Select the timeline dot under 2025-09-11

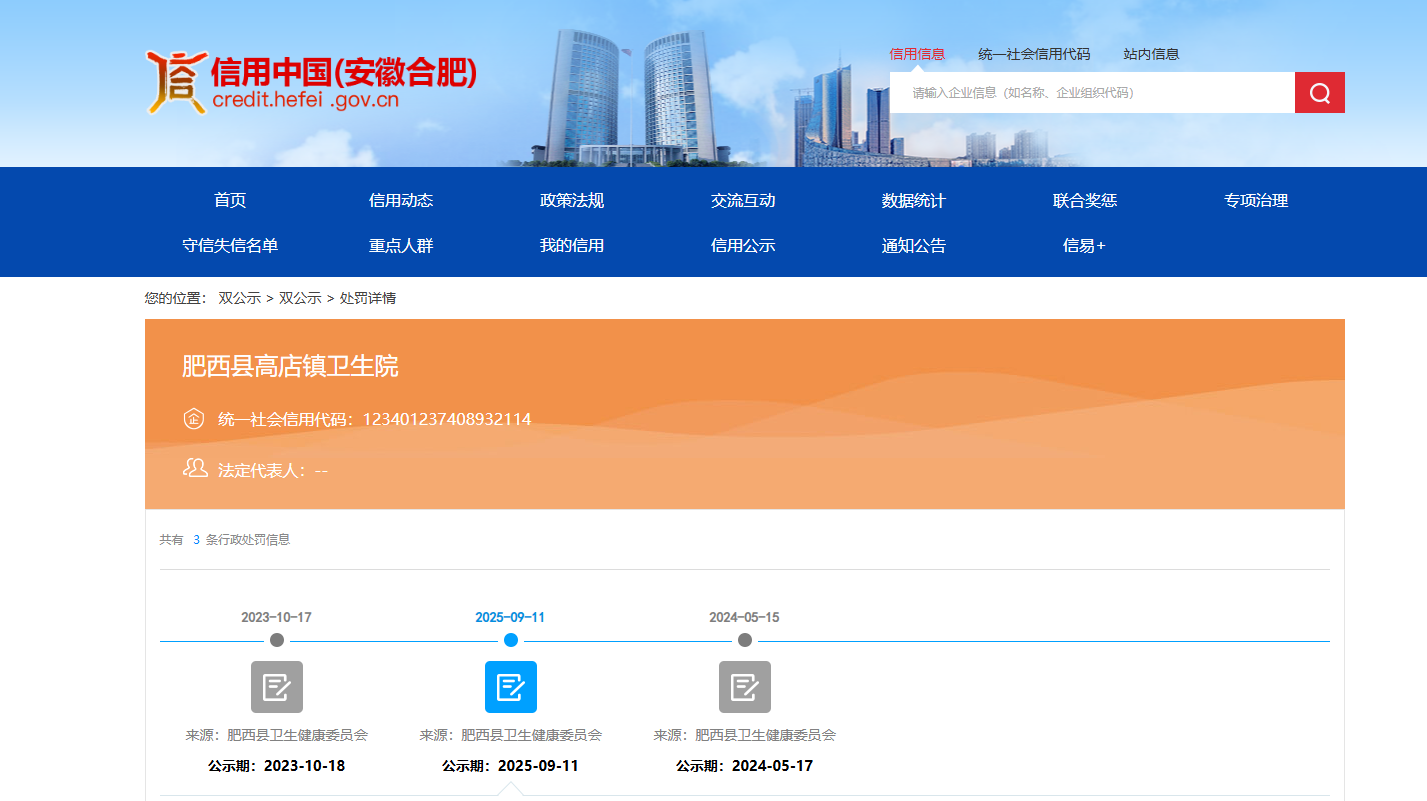click(511, 640)
